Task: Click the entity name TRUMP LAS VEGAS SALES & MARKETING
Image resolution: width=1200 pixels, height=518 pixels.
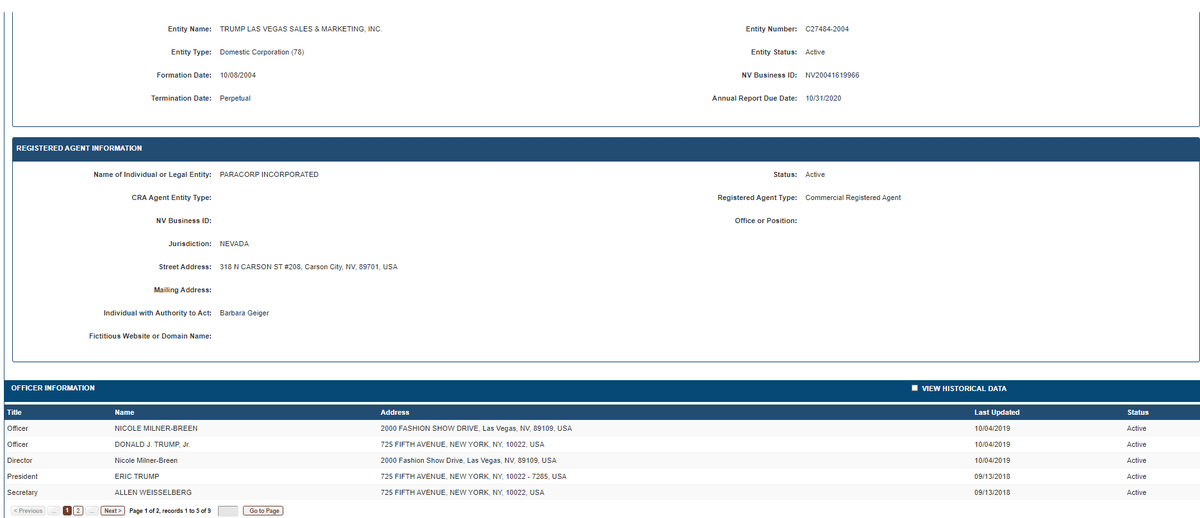Action: 300,29
